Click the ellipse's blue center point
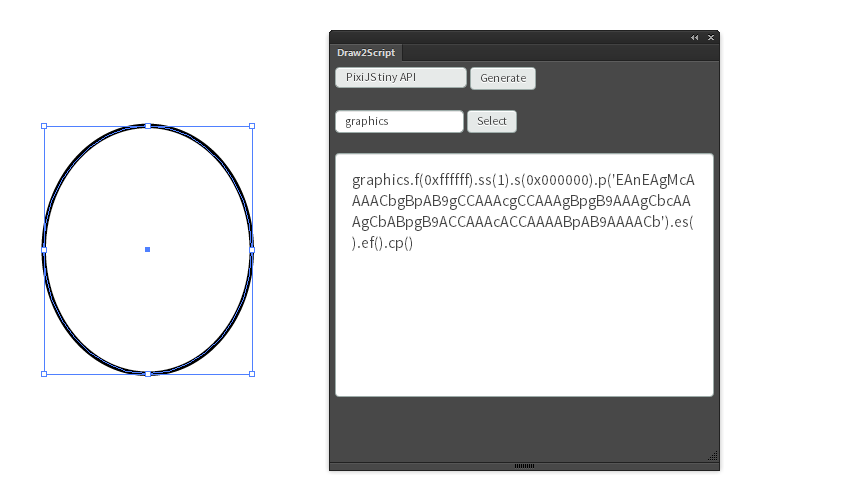Viewport: 868px width, 500px height. [x=147, y=250]
